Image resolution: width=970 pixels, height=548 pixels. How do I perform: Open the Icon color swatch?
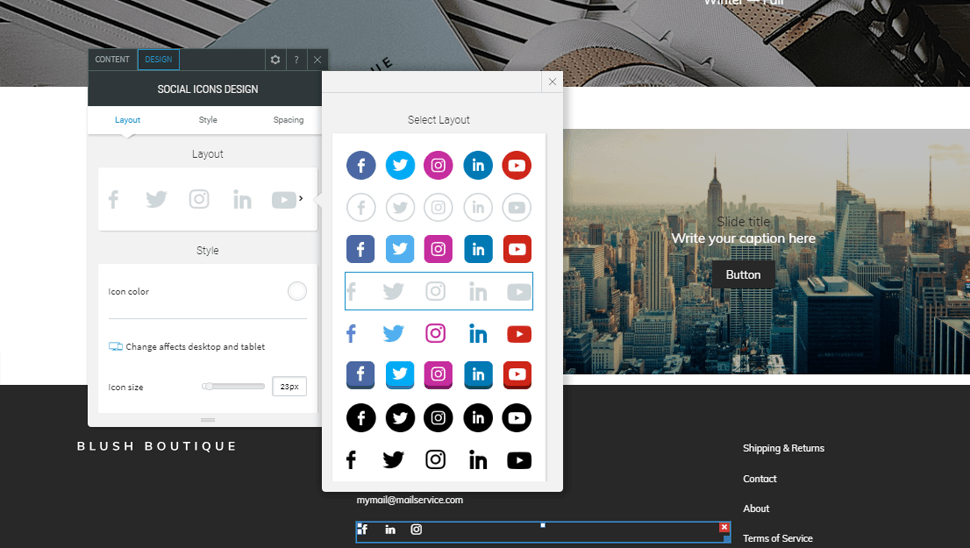coord(297,291)
